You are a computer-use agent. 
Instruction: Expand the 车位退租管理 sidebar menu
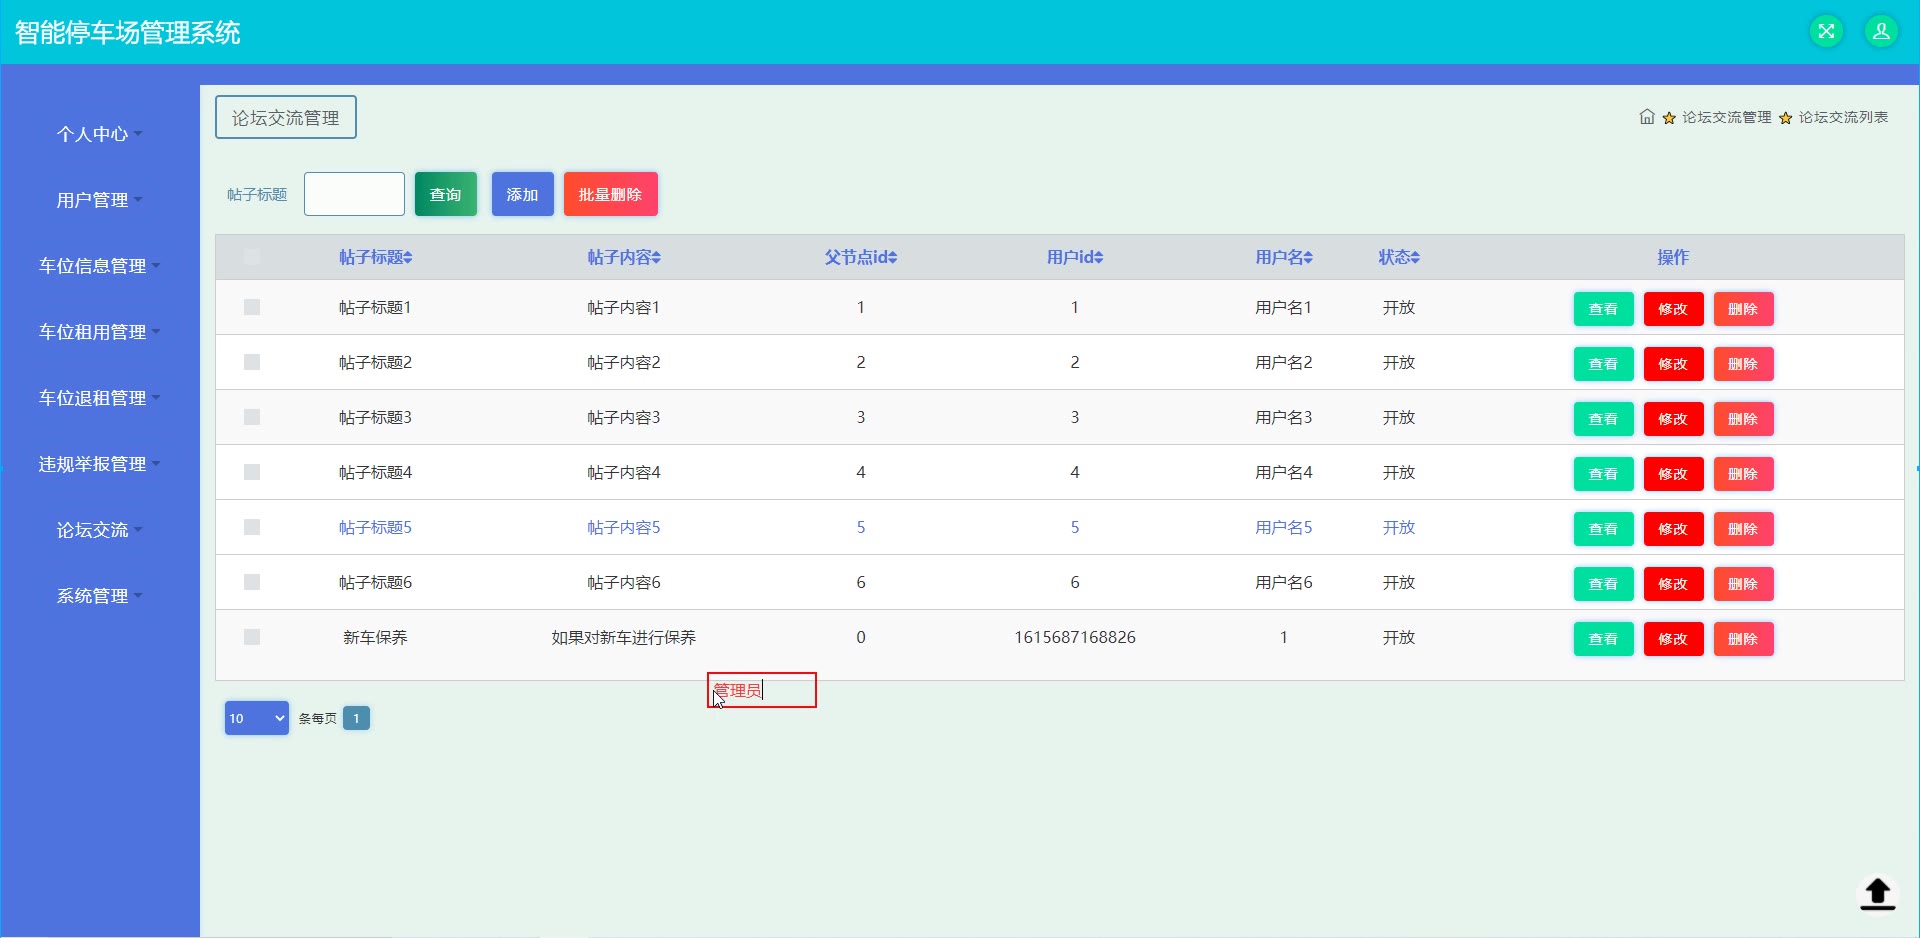point(100,398)
